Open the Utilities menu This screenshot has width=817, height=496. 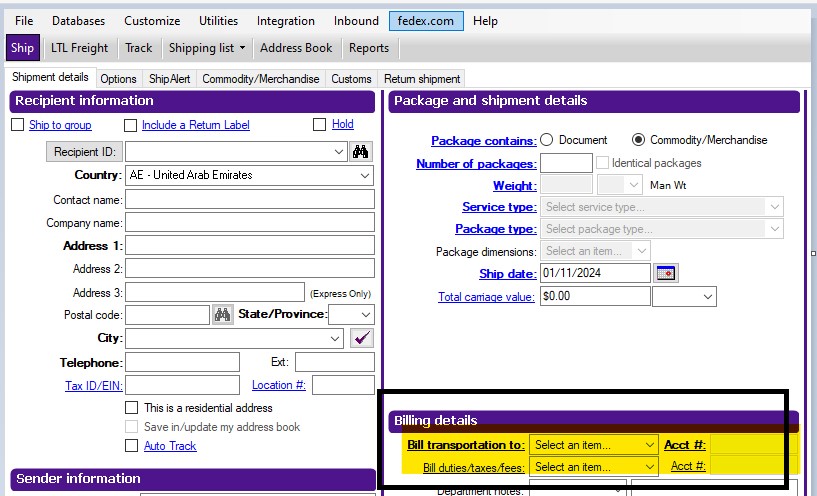218,21
